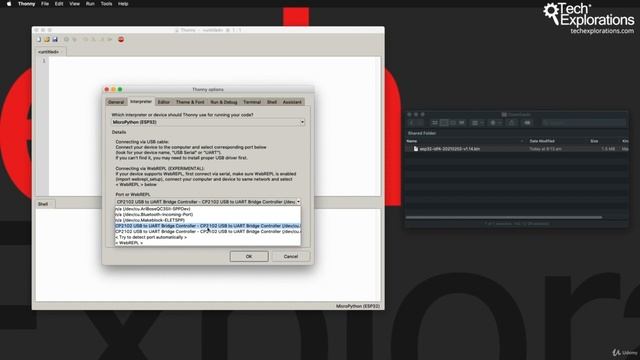This screenshot has height=360, width=640.
Task: Switch to the Terminal tab
Action: click(x=252, y=102)
